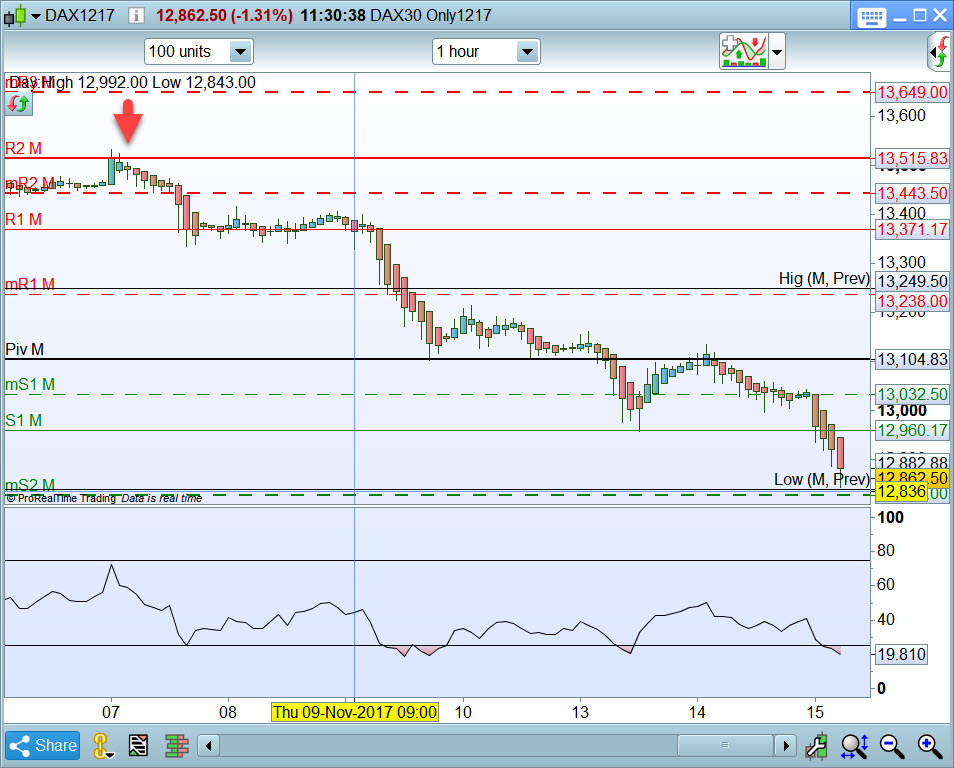Click the Hig (M, Prev) label
Viewport: 954px width, 768px height.
[824, 279]
